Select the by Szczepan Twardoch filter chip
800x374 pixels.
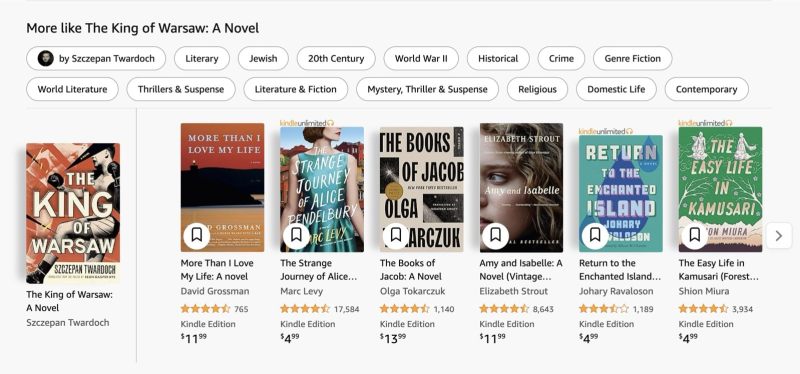click(x=96, y=58)
